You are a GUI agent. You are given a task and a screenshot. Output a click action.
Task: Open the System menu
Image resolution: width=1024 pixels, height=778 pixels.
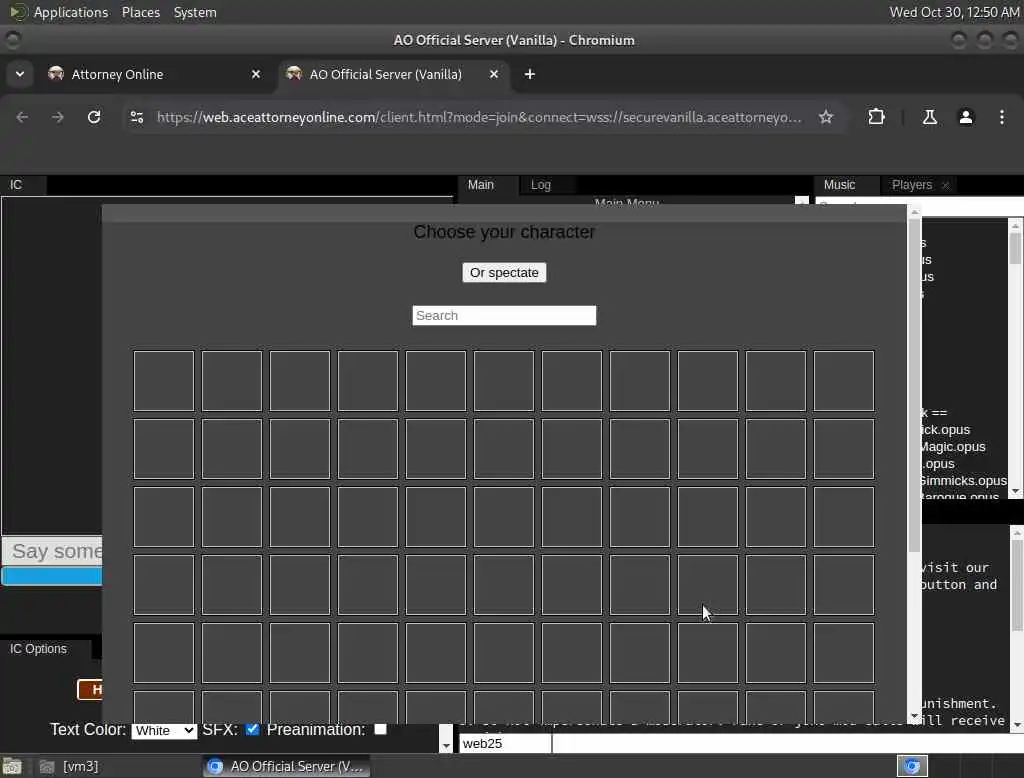(x=195, y=12)
